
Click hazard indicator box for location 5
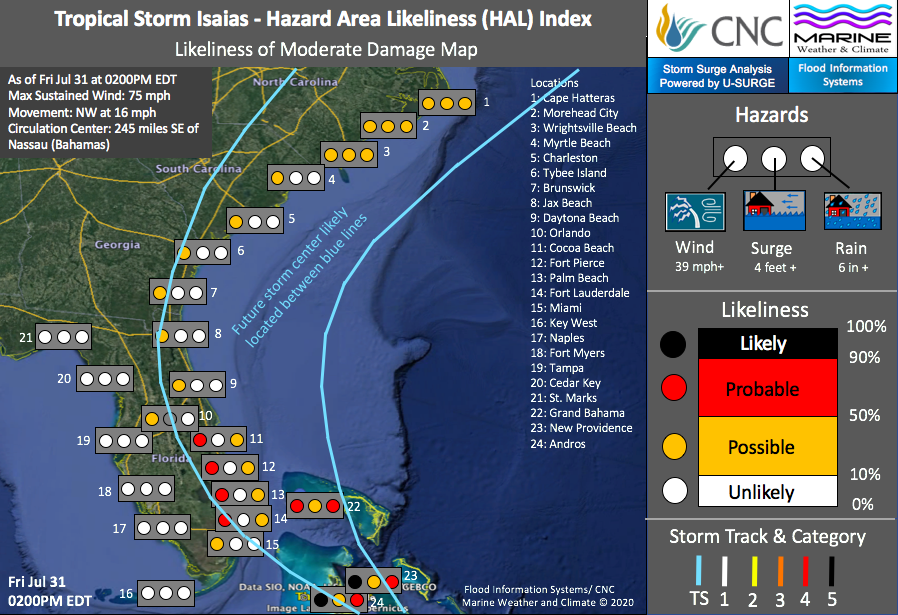(x=255, y=221)
